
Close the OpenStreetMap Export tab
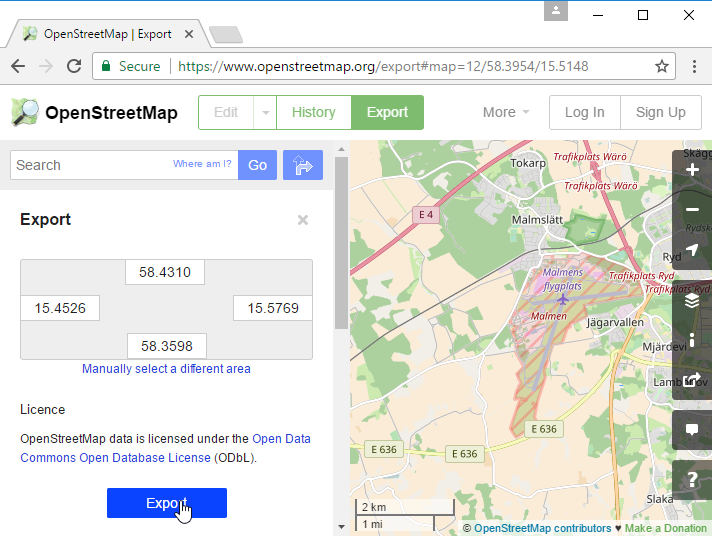(189, 34)
